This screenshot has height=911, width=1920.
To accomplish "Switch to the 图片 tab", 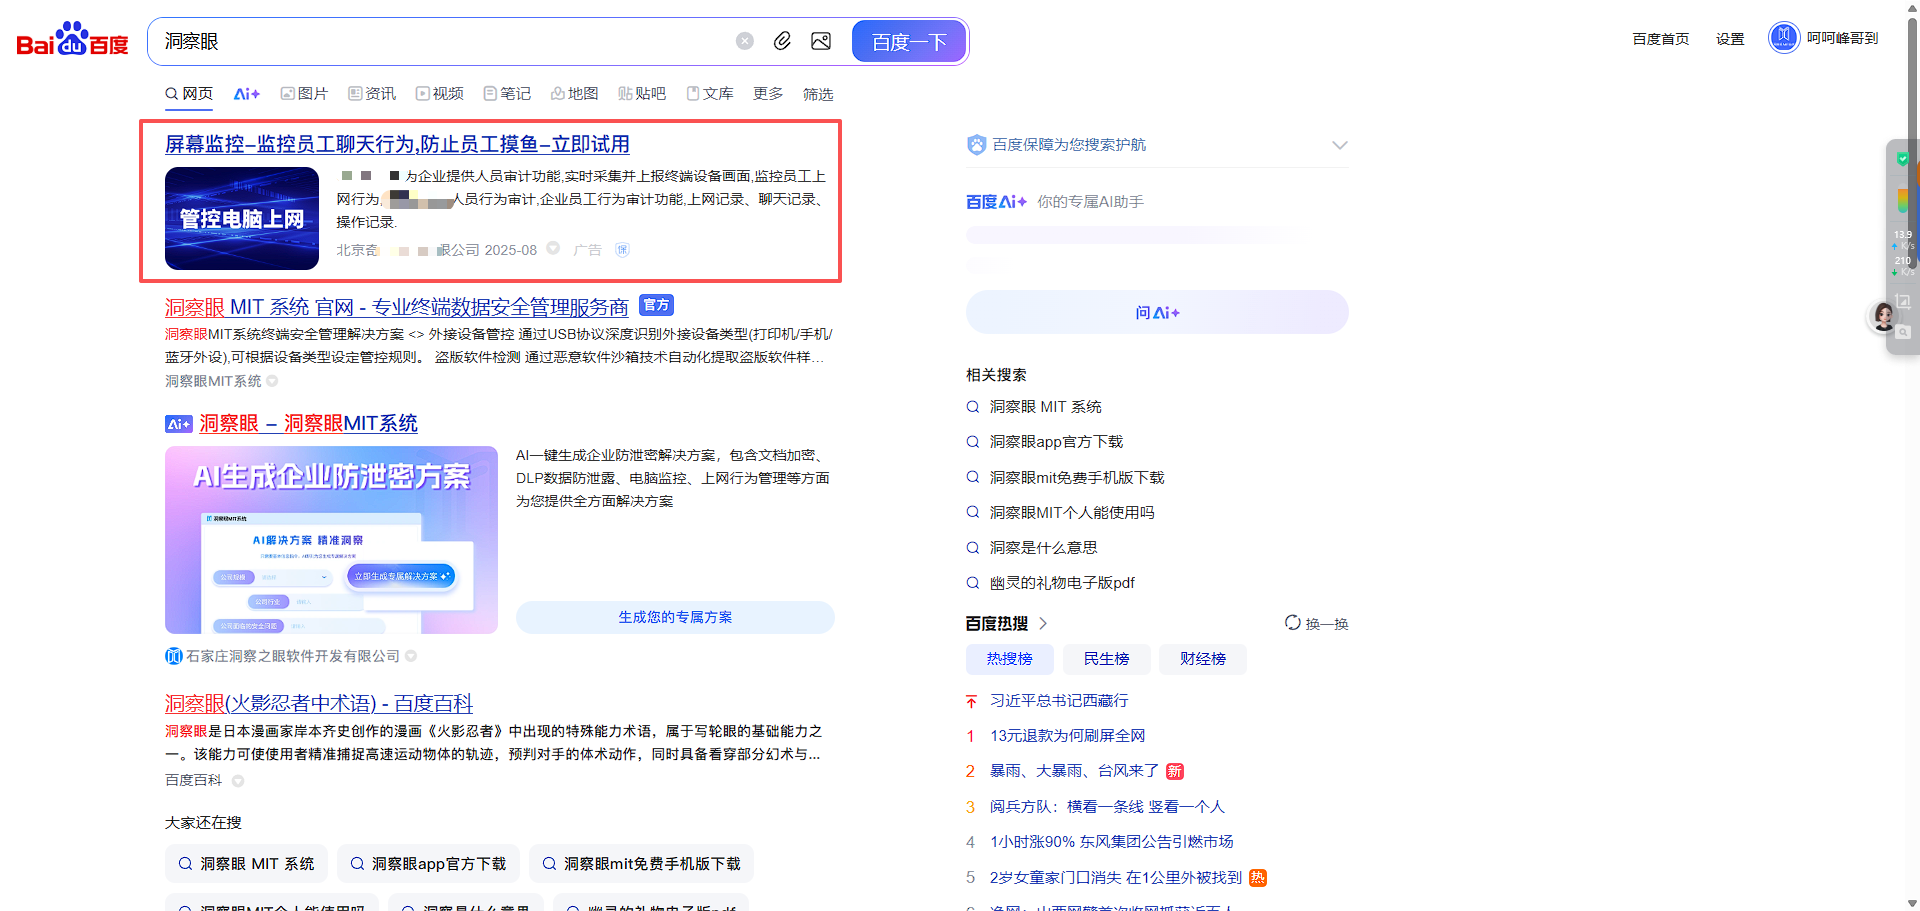I will pos(304,94).
